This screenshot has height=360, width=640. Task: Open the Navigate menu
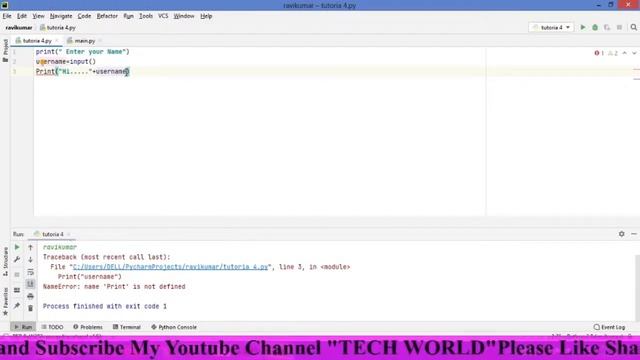(61, 16)
